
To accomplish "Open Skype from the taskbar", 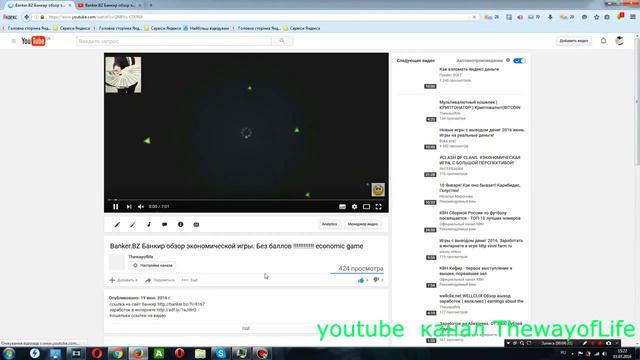I will pos(220,353).
